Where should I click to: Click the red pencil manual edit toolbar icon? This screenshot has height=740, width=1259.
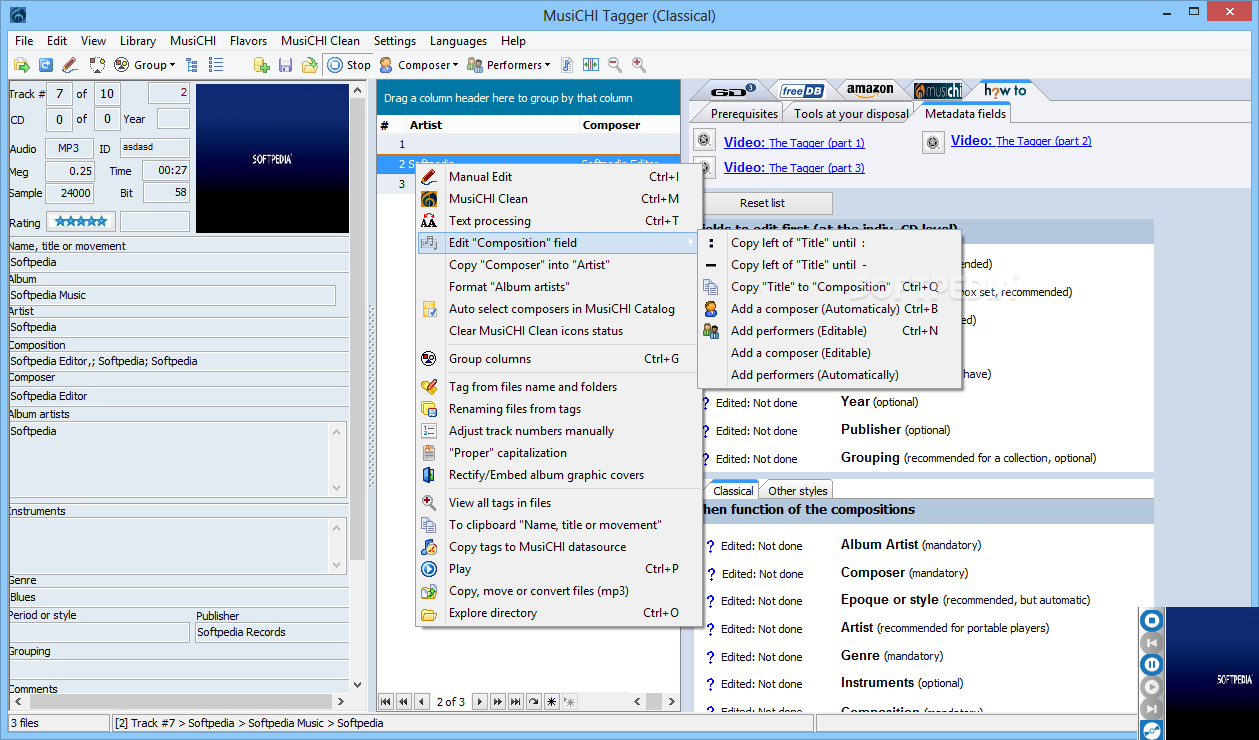coord(70,65)
